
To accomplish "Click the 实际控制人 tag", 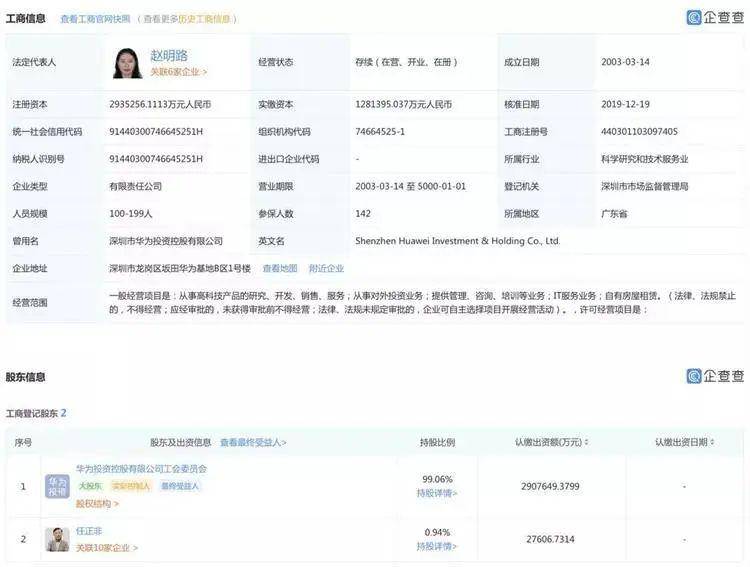I will tap(131, 486).
